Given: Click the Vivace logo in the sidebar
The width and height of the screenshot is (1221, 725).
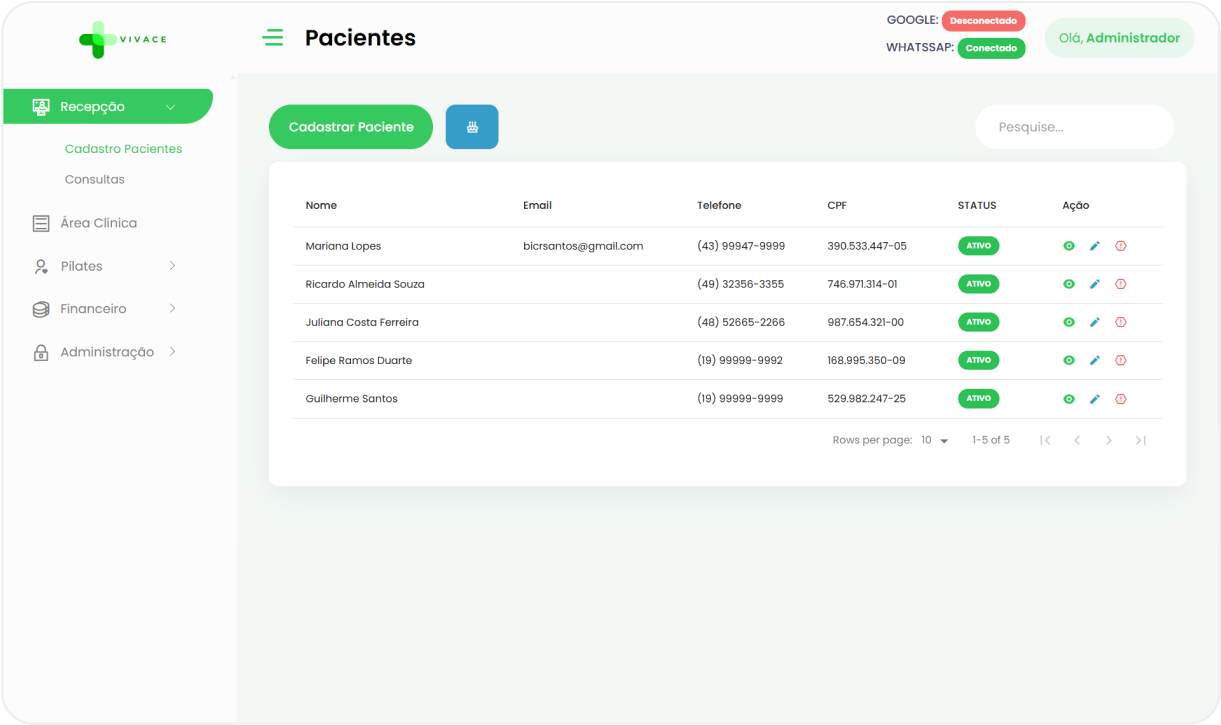Looking at the screenshot, I should coord(122,39).
